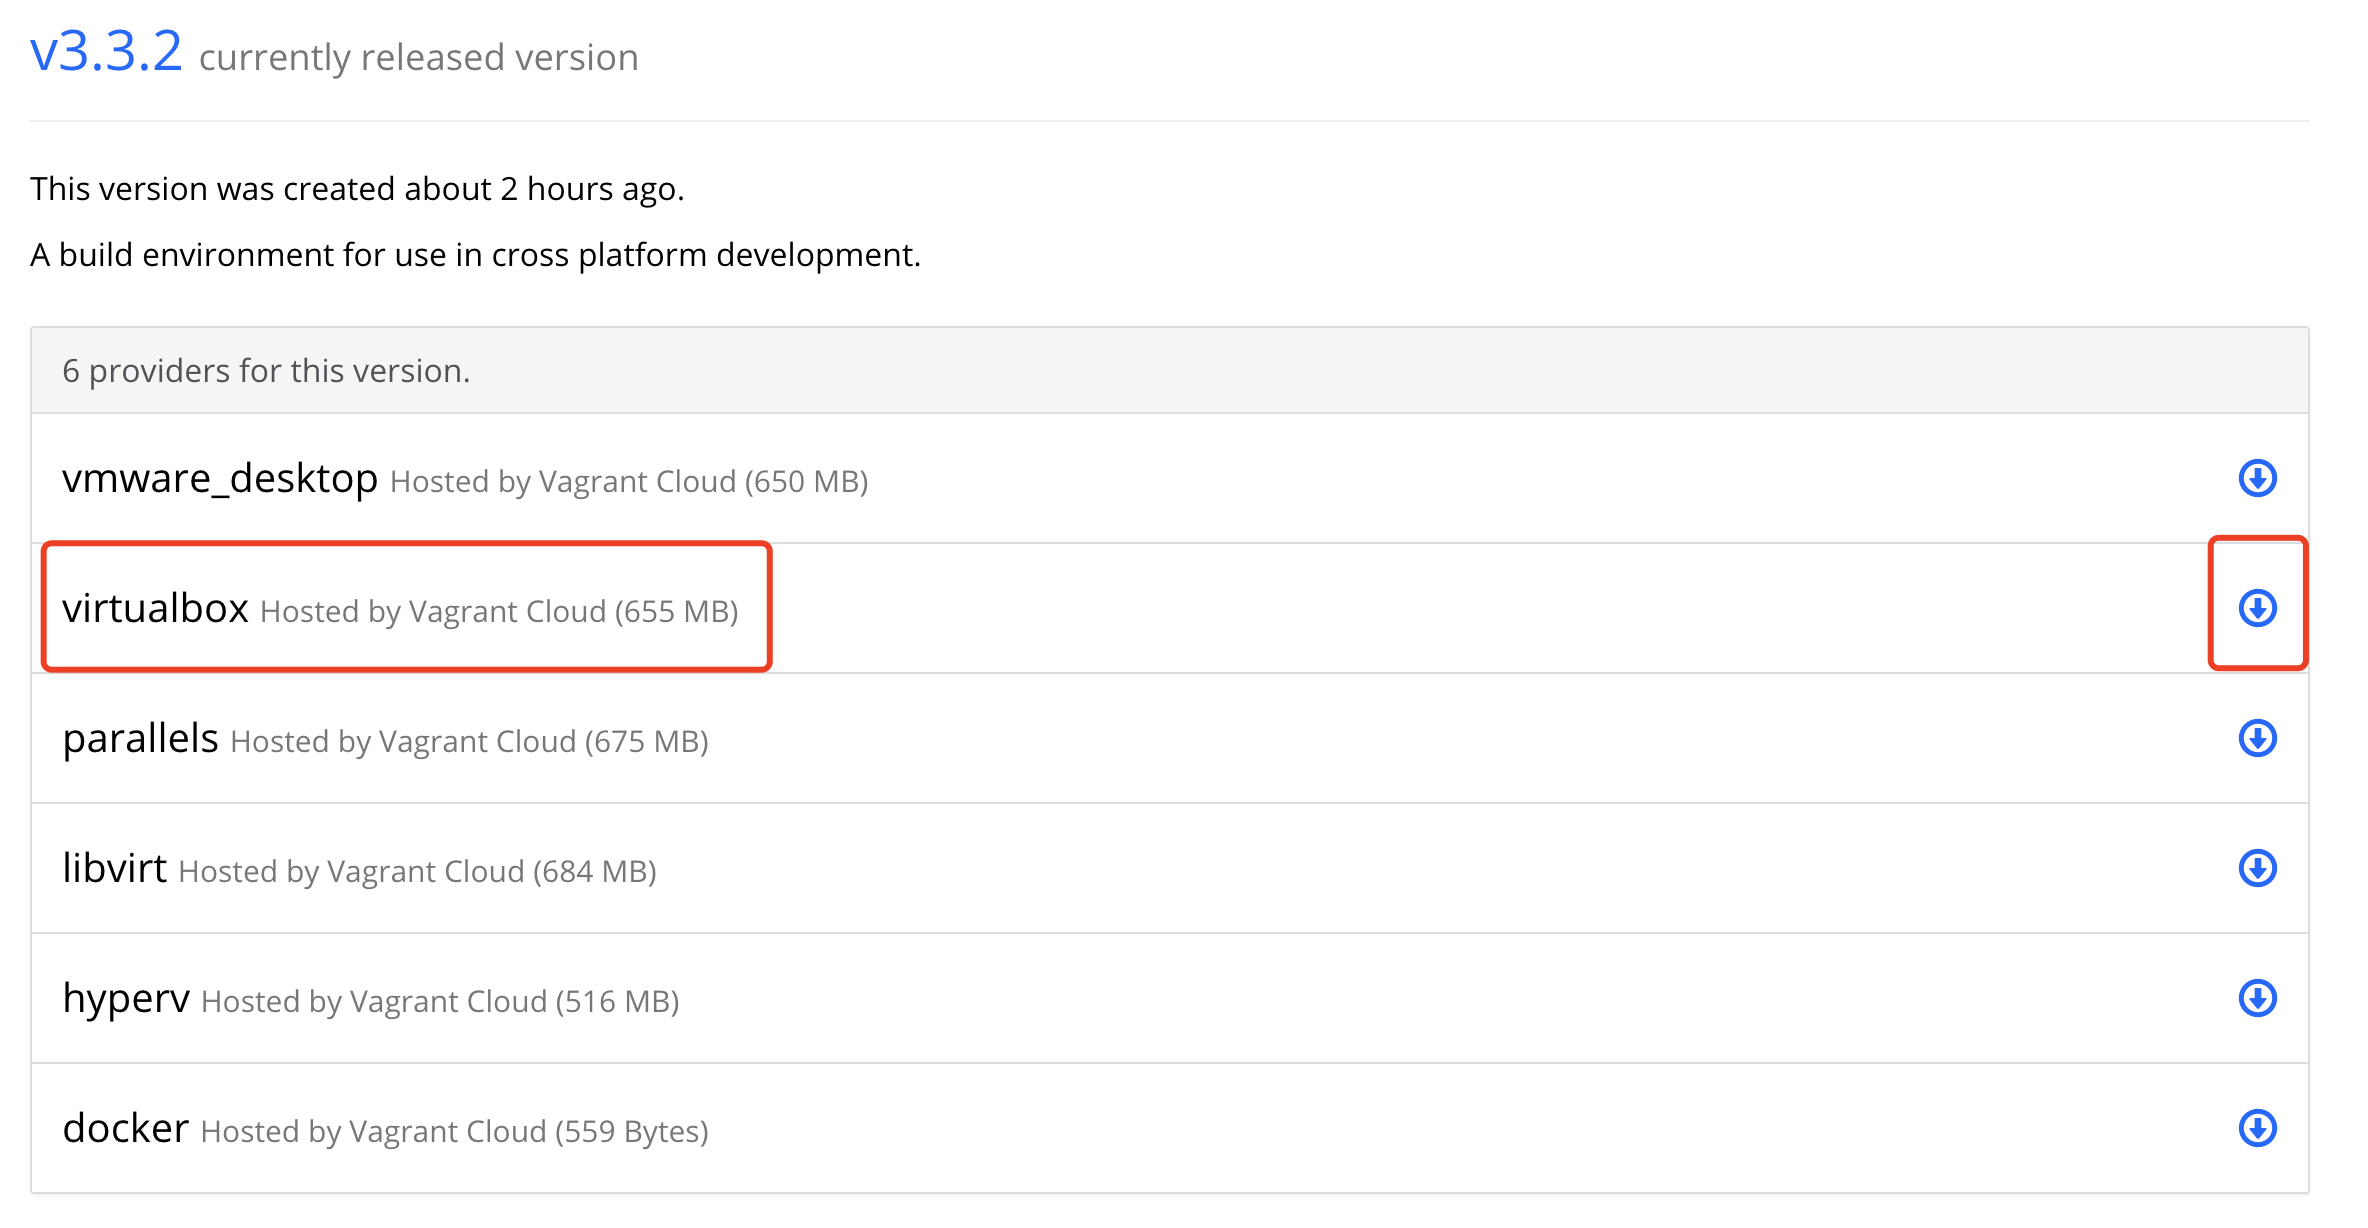Click the hyperv provider name
The width and height of the screenshot is (2368, 1228).
coord(126,999)
